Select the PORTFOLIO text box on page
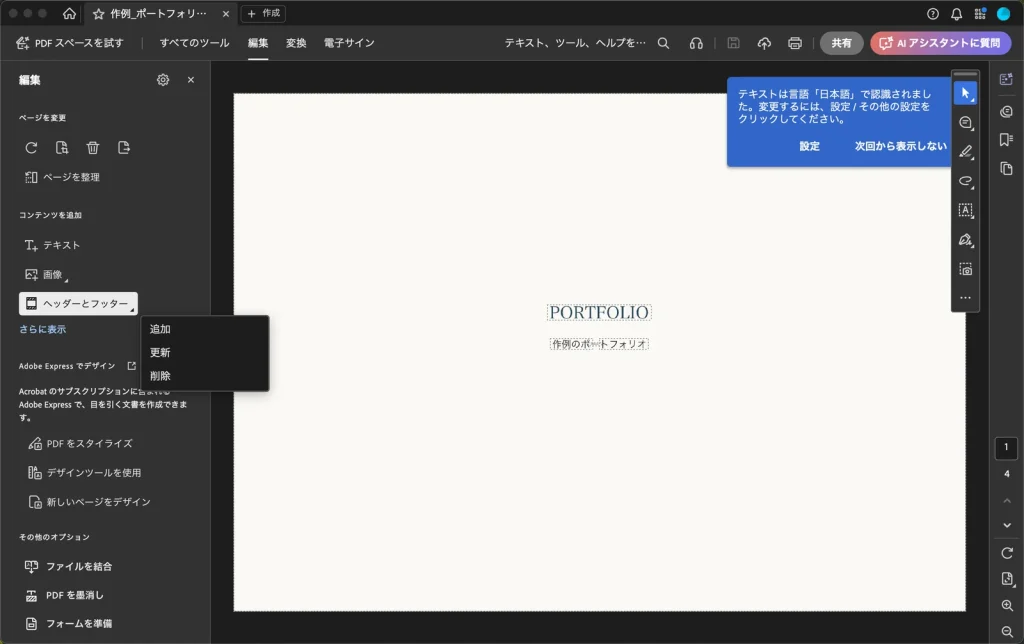The width and height of the screenshot is (1024, 644). [x=599, y=313]
